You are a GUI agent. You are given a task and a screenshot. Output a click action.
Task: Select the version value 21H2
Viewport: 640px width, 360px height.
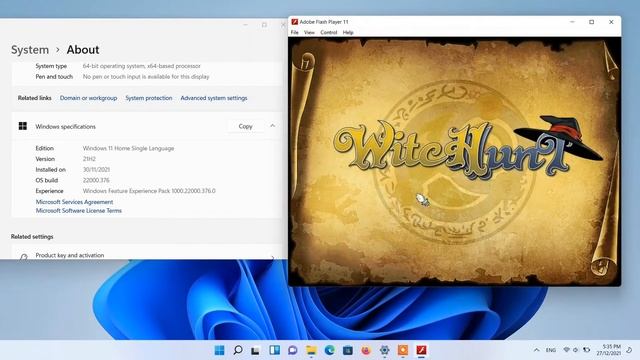point(89,159)
